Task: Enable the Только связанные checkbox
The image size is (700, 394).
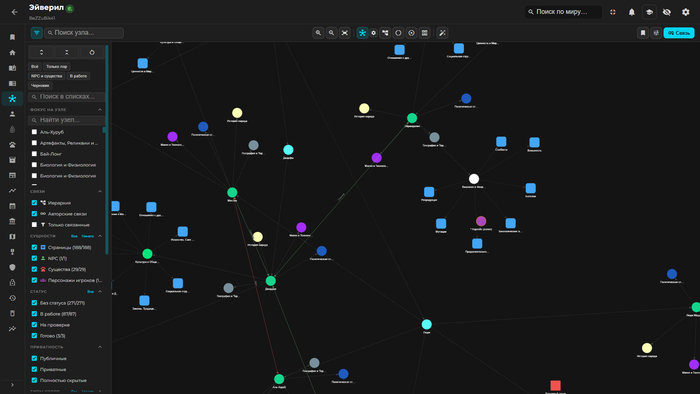Action: (34, 225)
